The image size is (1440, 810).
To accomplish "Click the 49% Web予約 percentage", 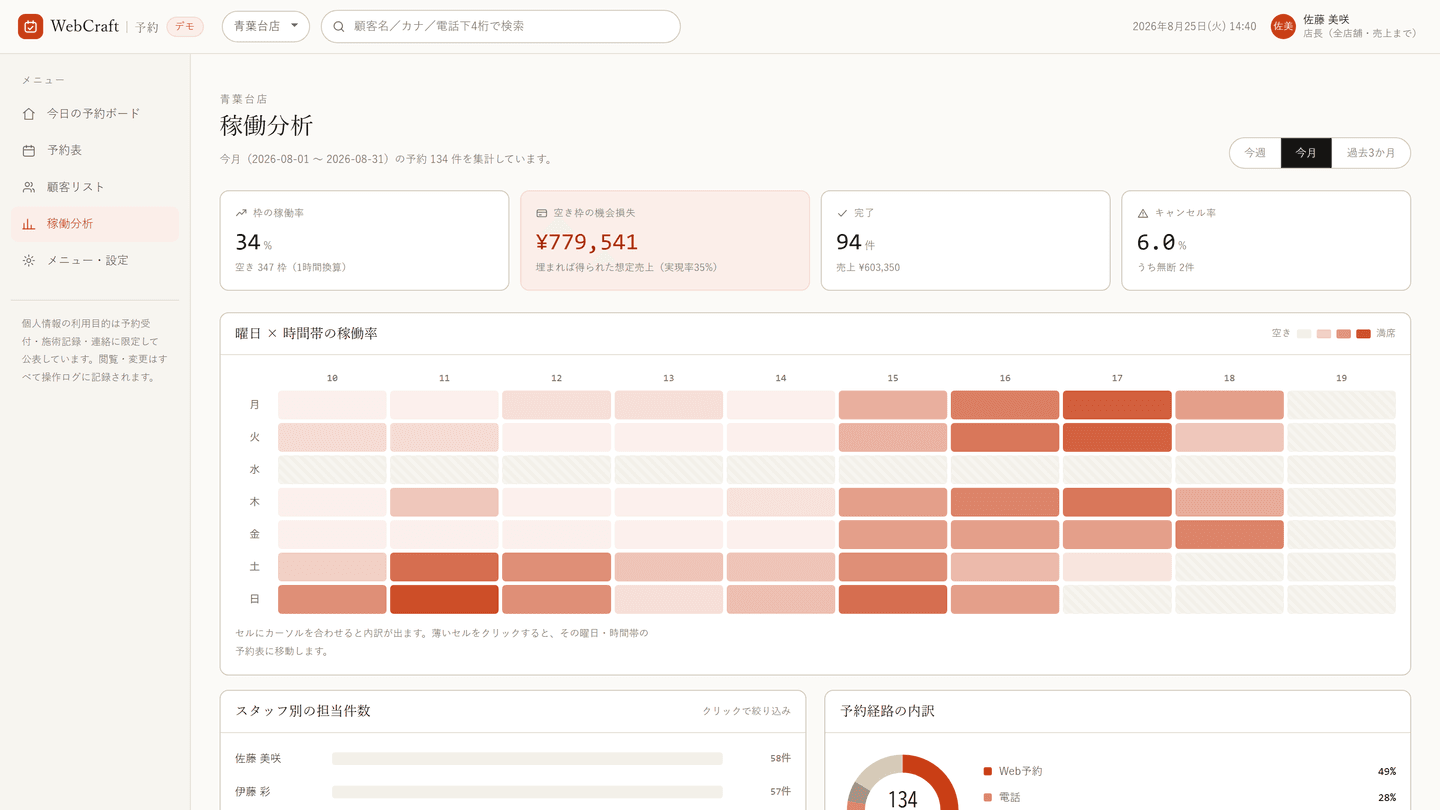I will pyautogui.click(x=1386, y=771).
